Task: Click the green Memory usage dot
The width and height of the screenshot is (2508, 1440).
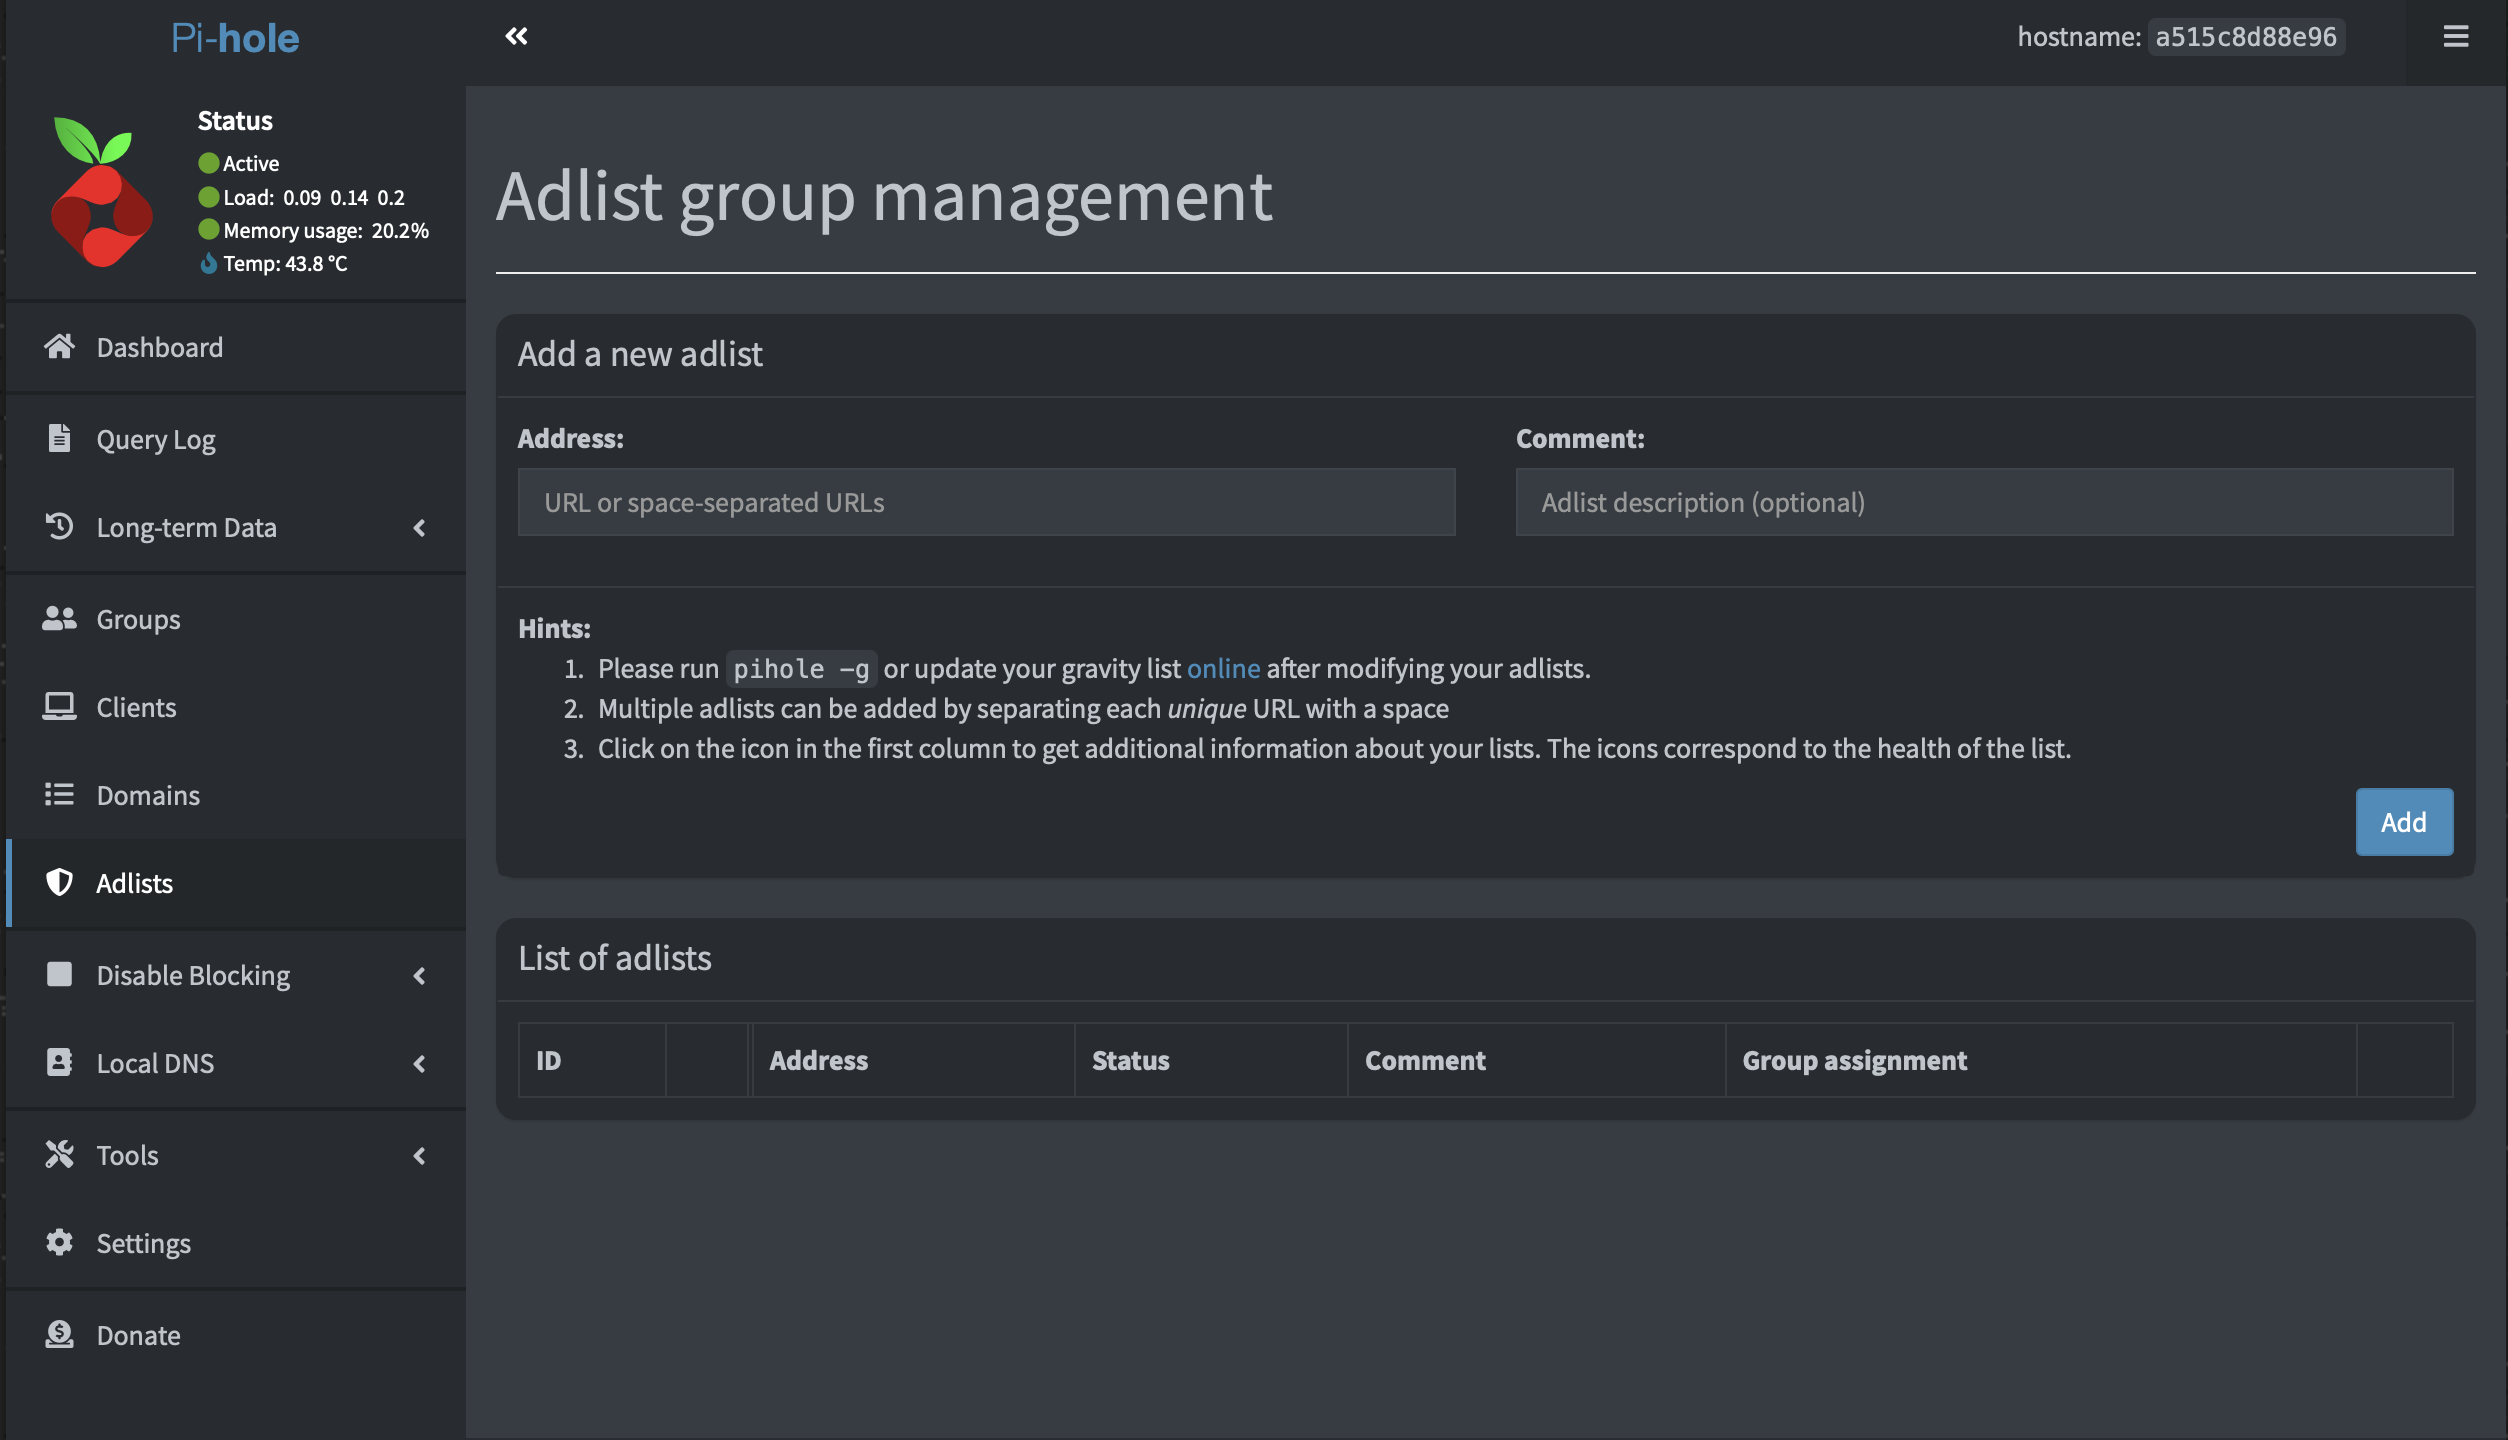Action: point(208,230)
